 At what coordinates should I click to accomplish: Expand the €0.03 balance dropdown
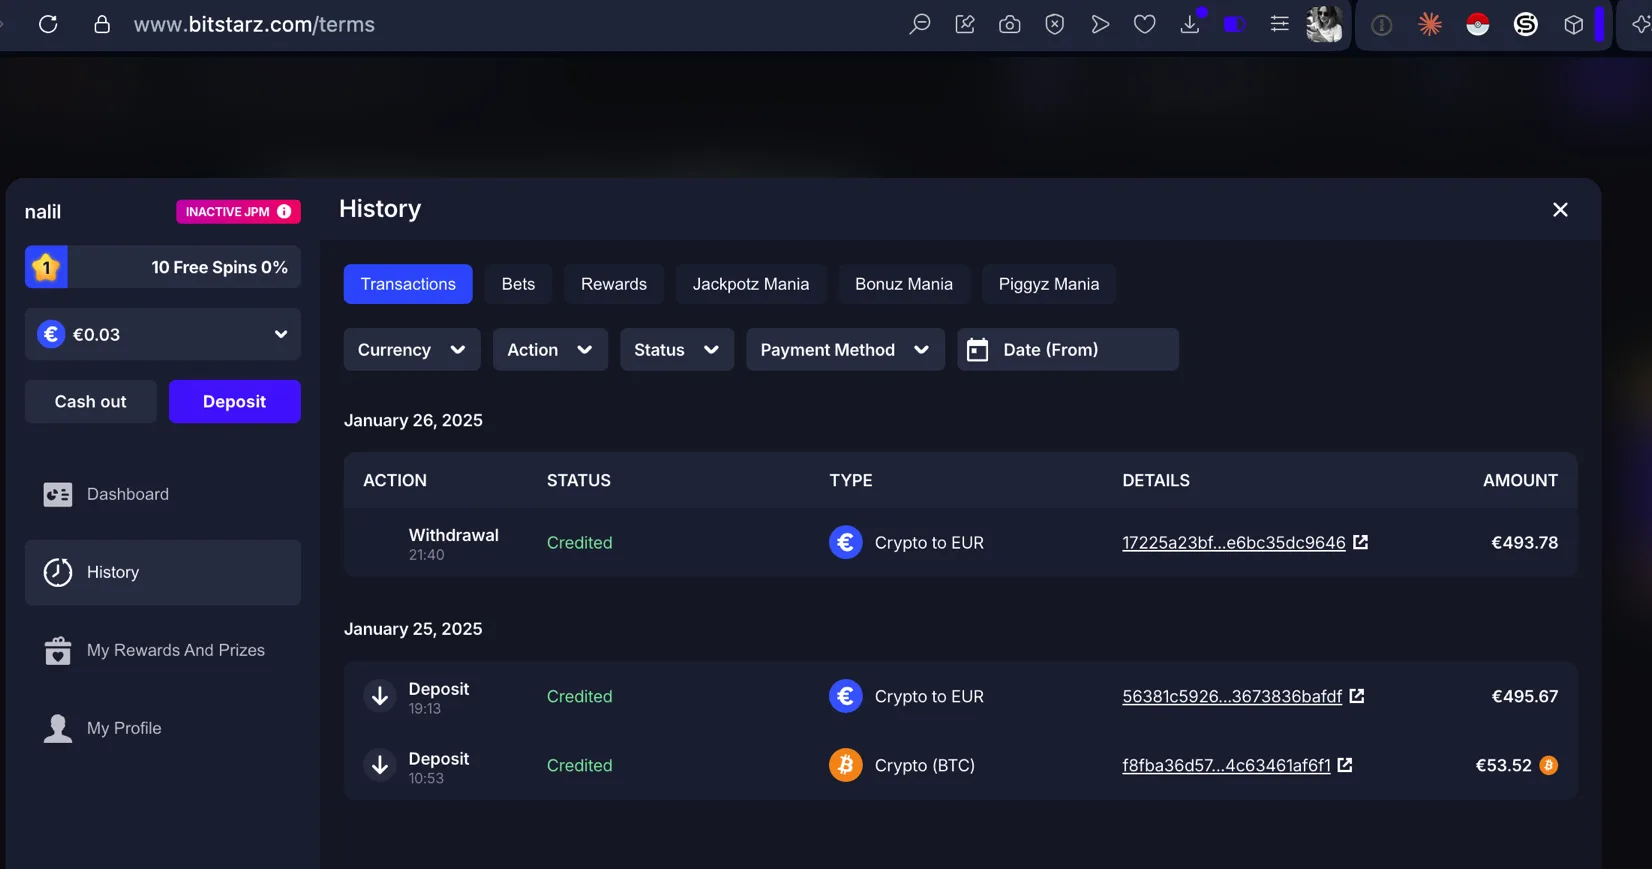coord(163,334)
